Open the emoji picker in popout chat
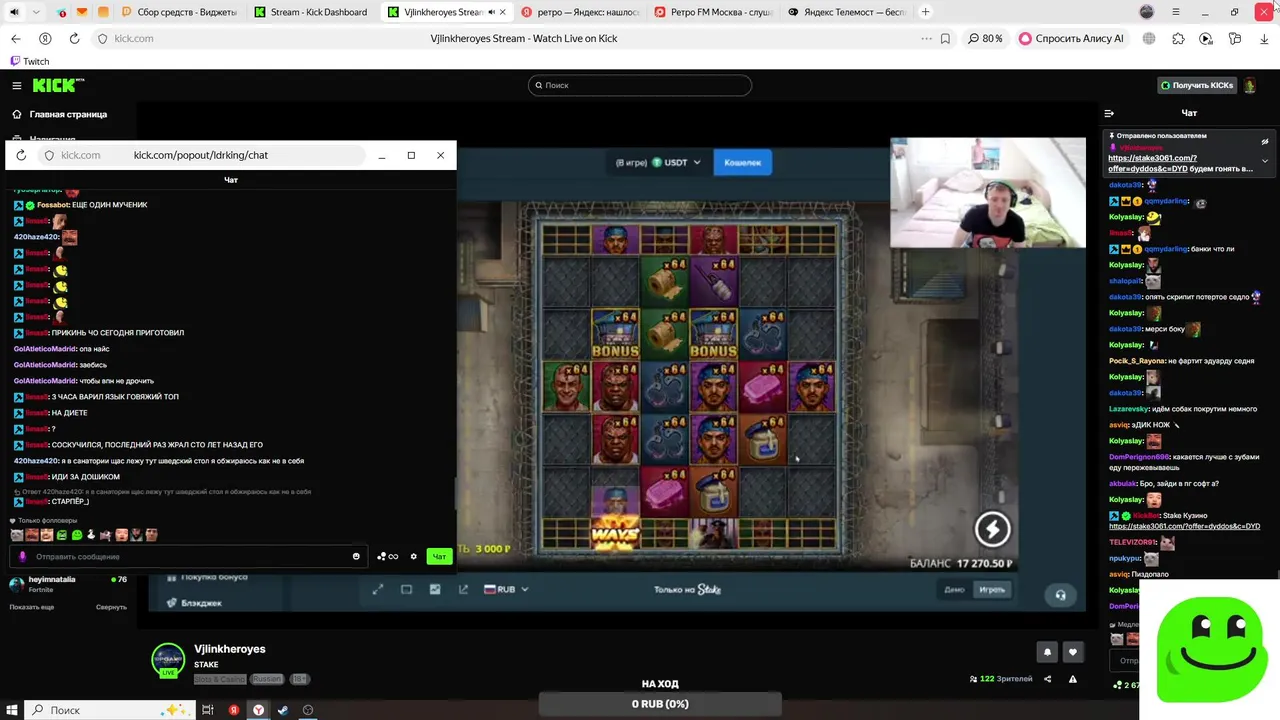The image size is (1280, 720). [356, 556]
